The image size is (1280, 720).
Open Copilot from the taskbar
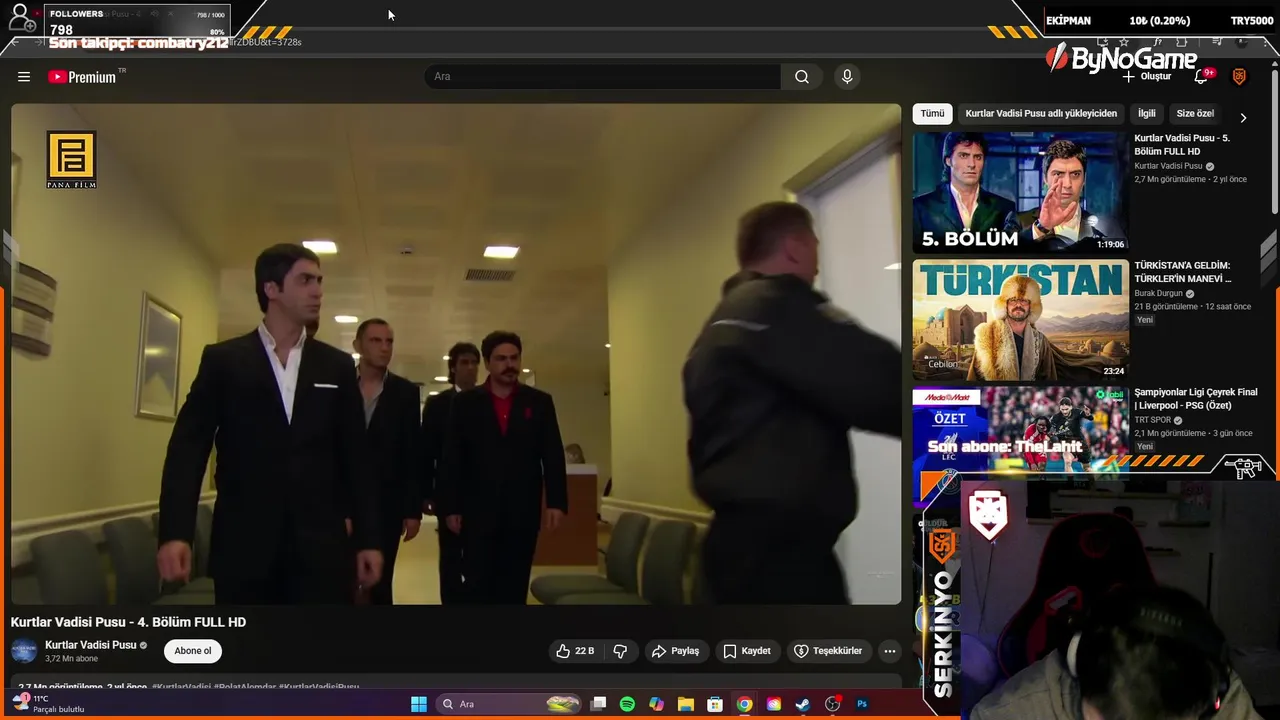pos(656,704)
